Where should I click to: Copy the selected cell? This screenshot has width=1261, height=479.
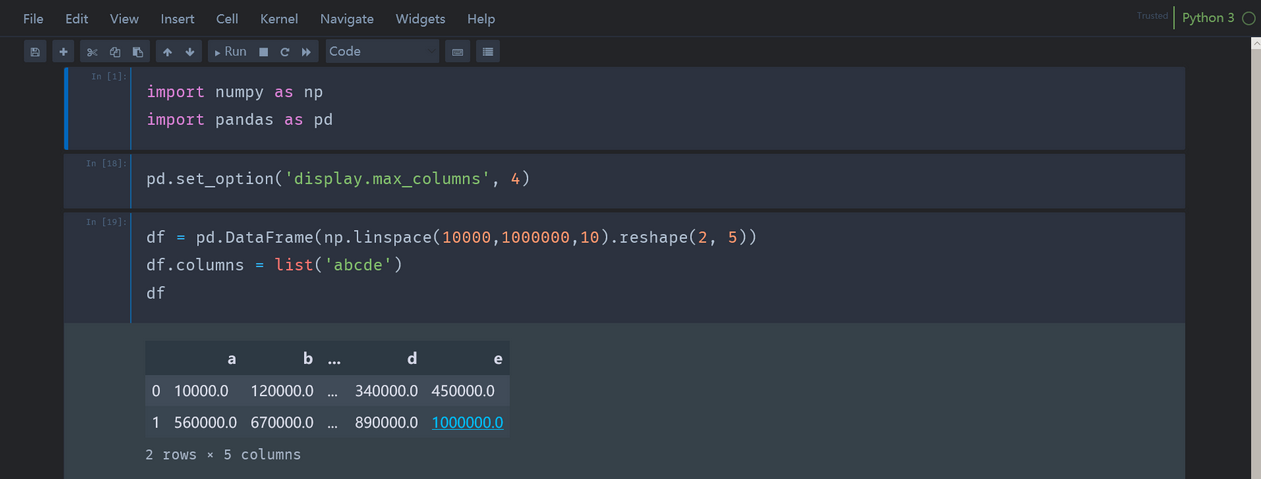point(115,52)
